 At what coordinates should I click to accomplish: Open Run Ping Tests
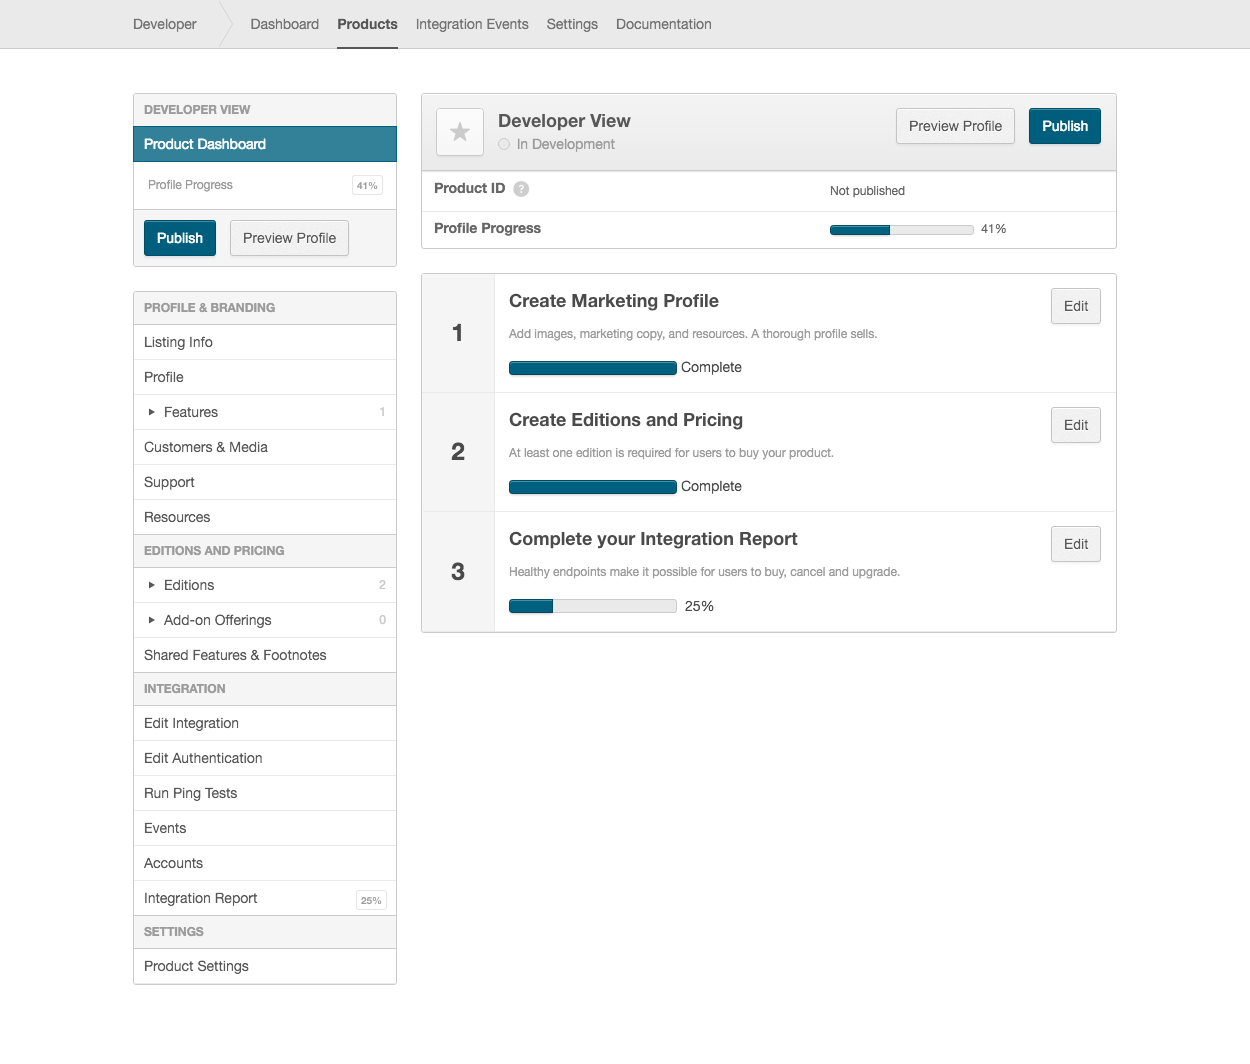pos(265,793)
